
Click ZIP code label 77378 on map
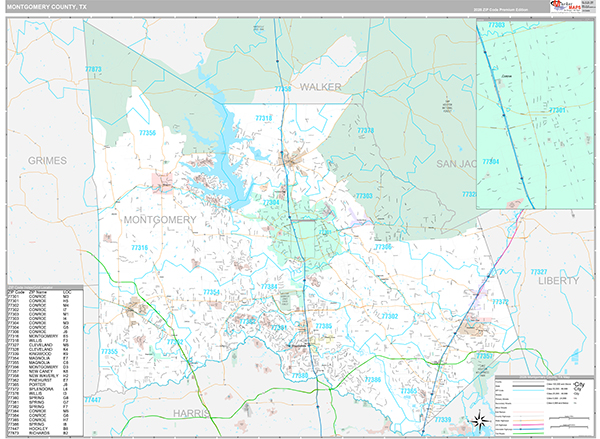[365, 131]
